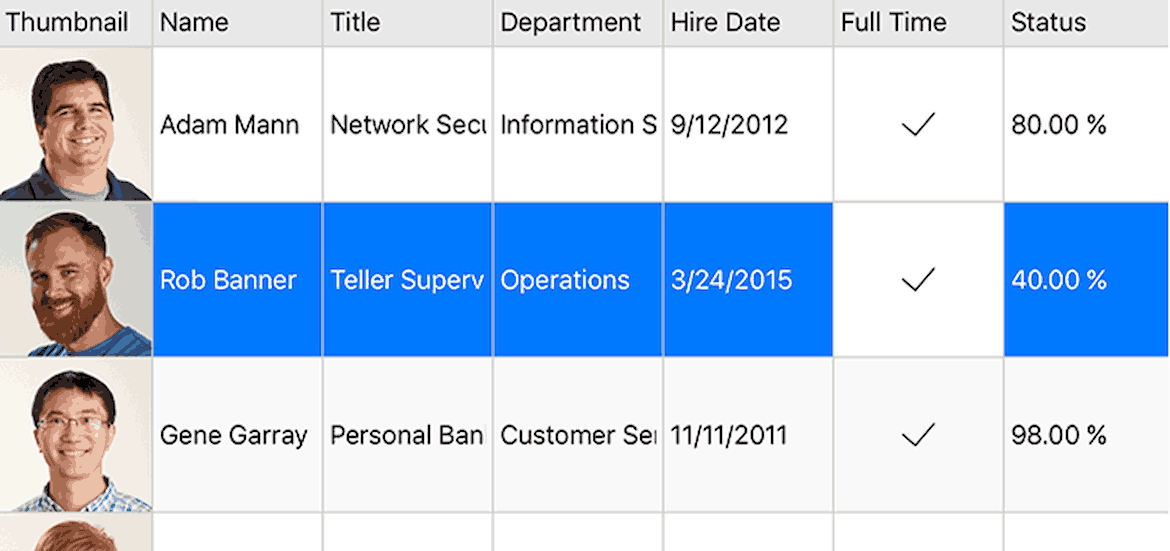
Task: Select the Adam Mann name cell
Action: point(237,124)
